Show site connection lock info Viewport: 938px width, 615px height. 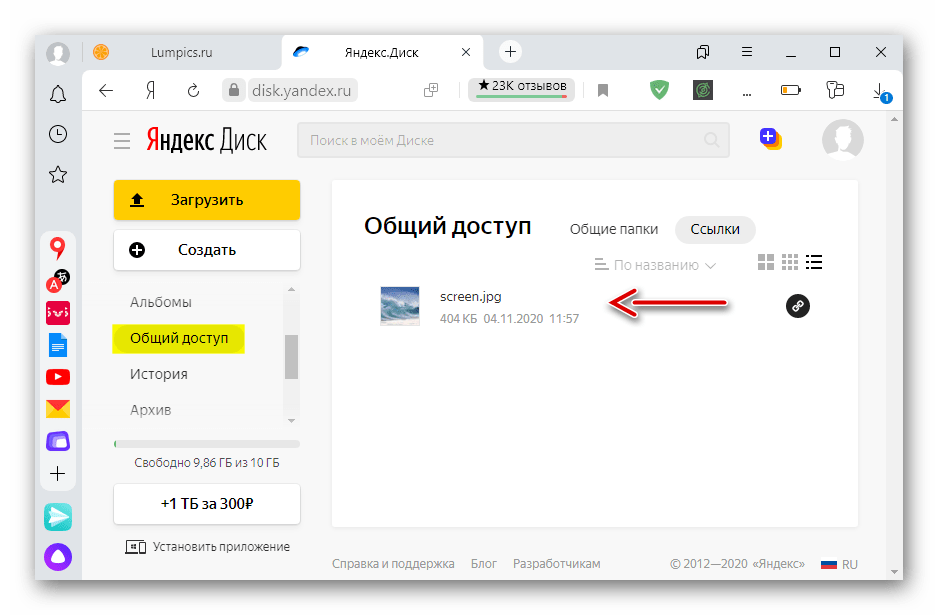tap(234, 90)
